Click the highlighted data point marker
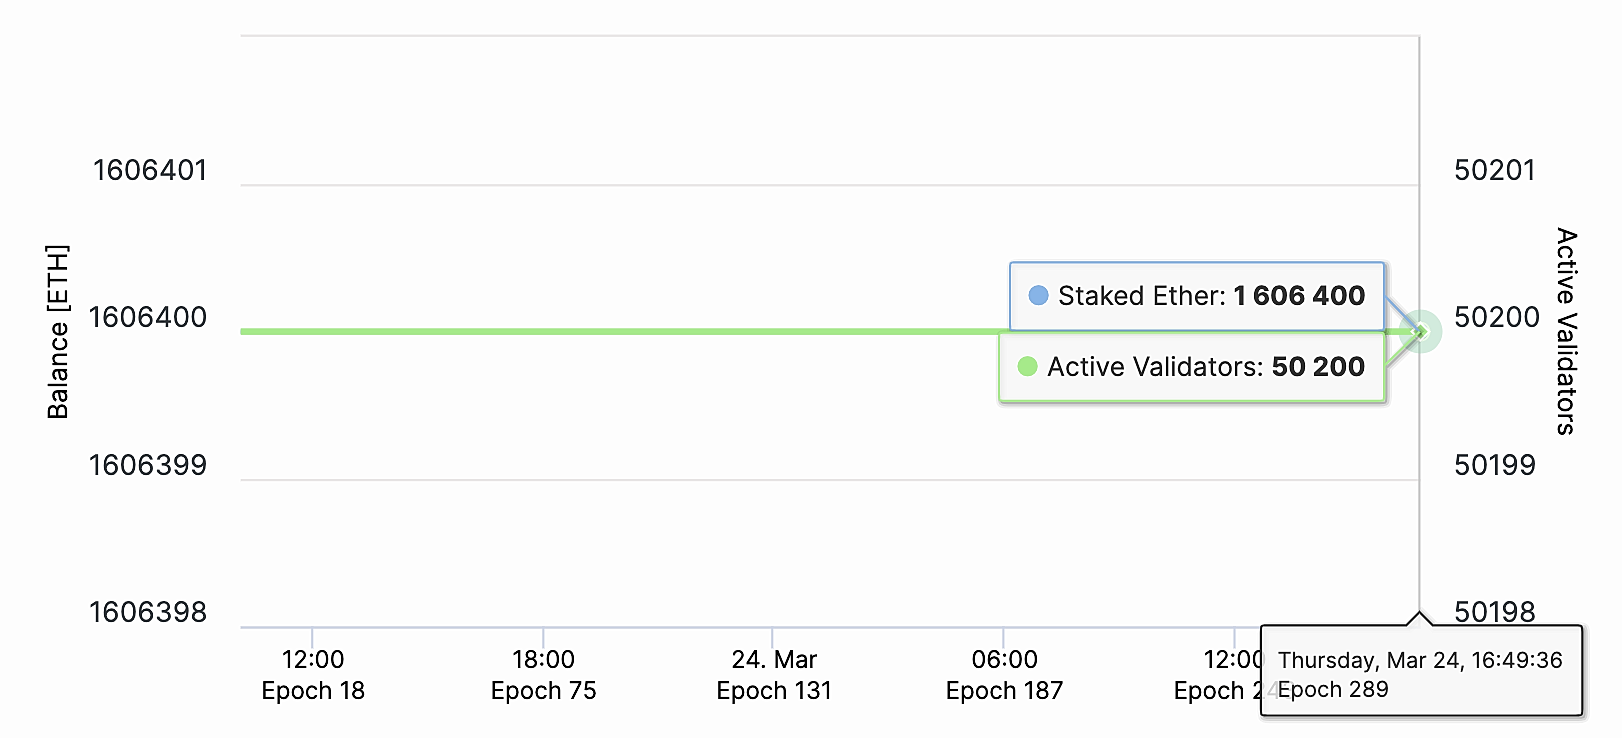This screenshot has width=1622, height=738. (1420, 332)
